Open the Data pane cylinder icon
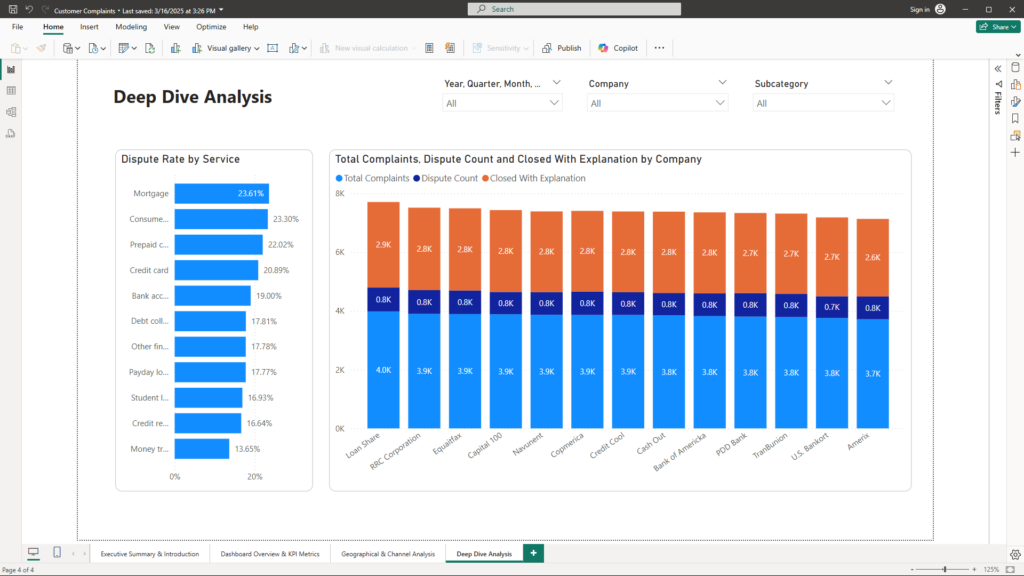Screen dimensions: 1024x576 [x=1015, y=67]
